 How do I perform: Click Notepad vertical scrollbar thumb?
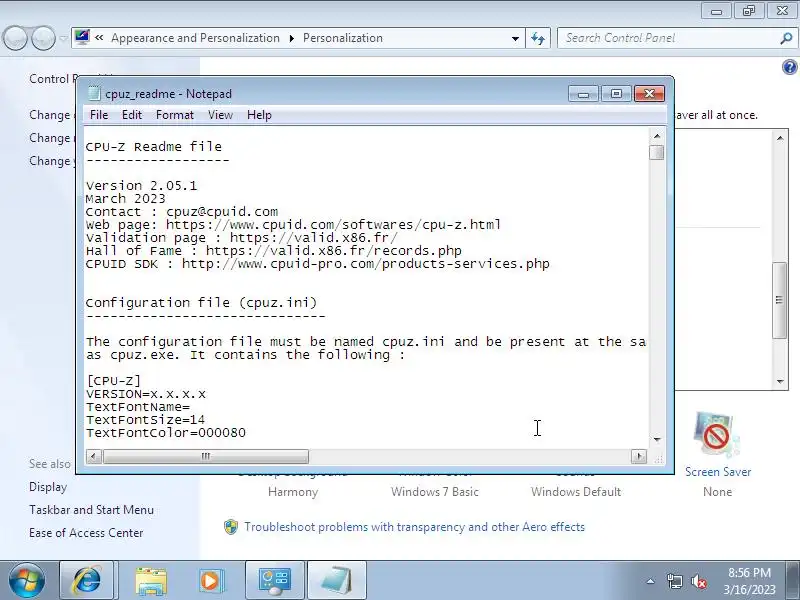657,153
